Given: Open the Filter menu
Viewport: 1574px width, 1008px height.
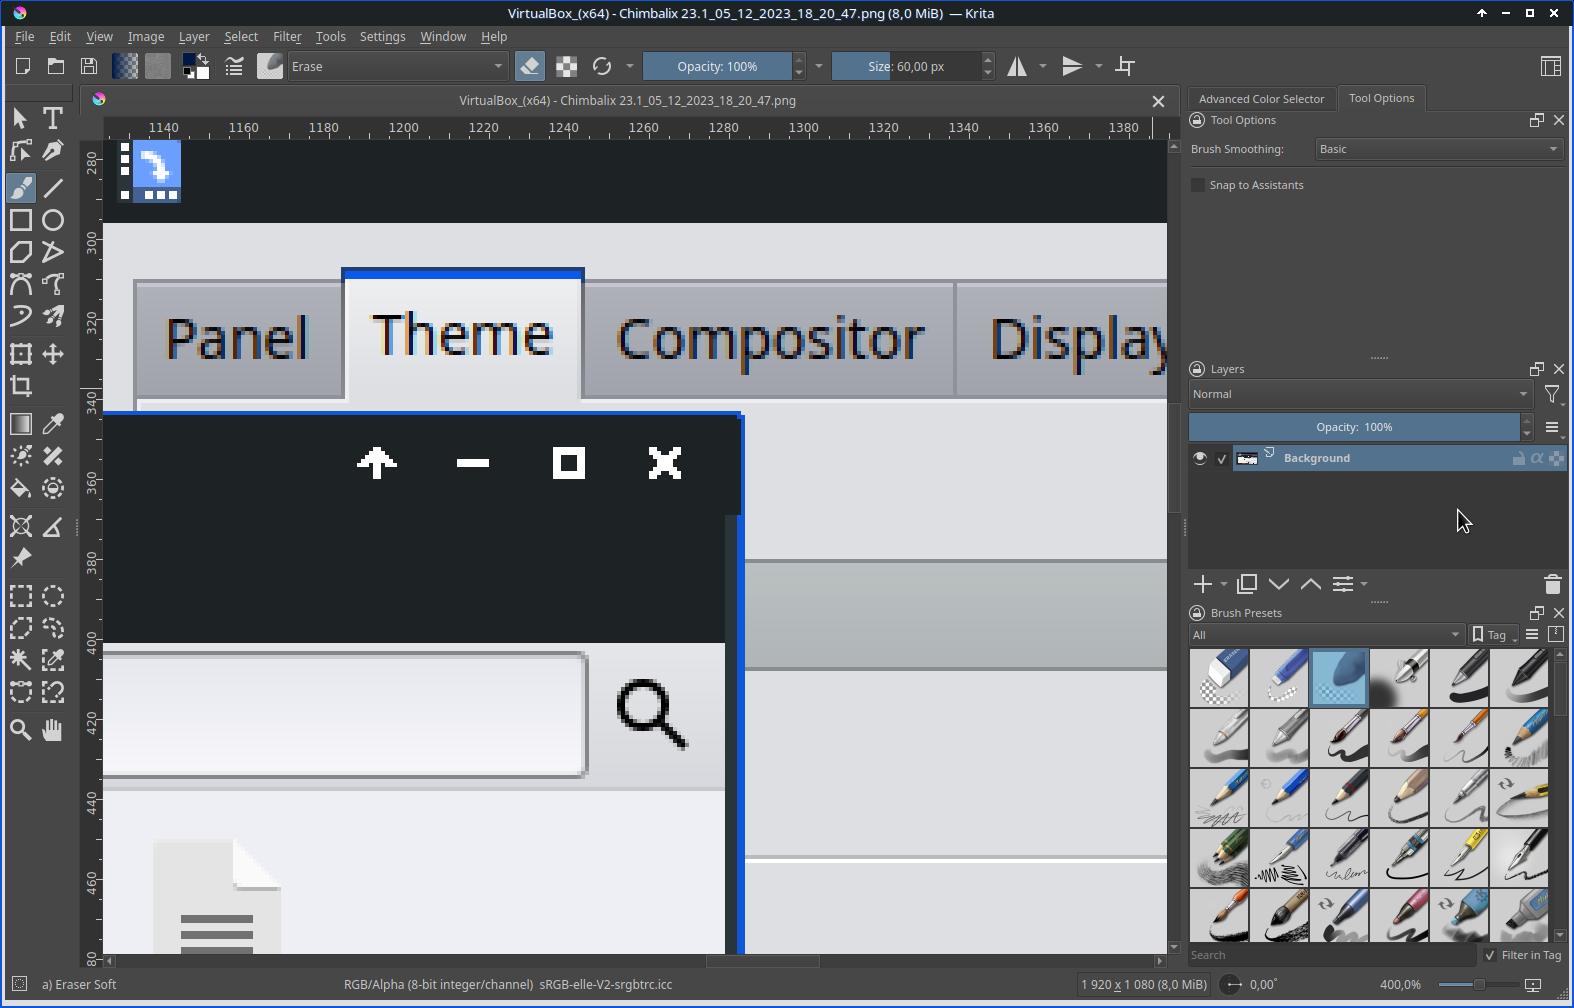Looking at the screenshot, I should click(287, 36).
